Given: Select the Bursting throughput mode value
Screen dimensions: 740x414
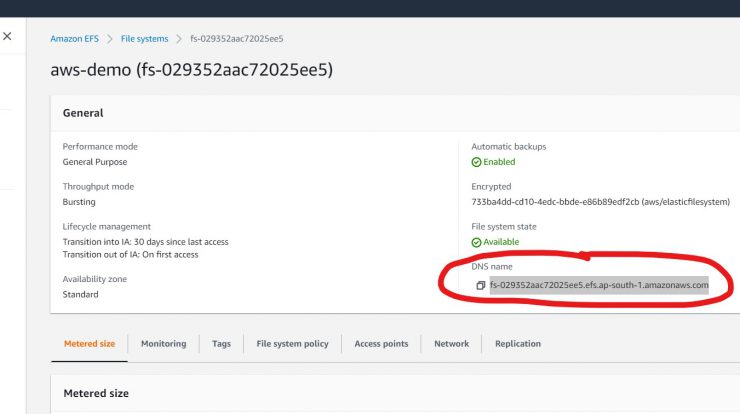Looking at the screenshot, I should [x=79, y=202].
